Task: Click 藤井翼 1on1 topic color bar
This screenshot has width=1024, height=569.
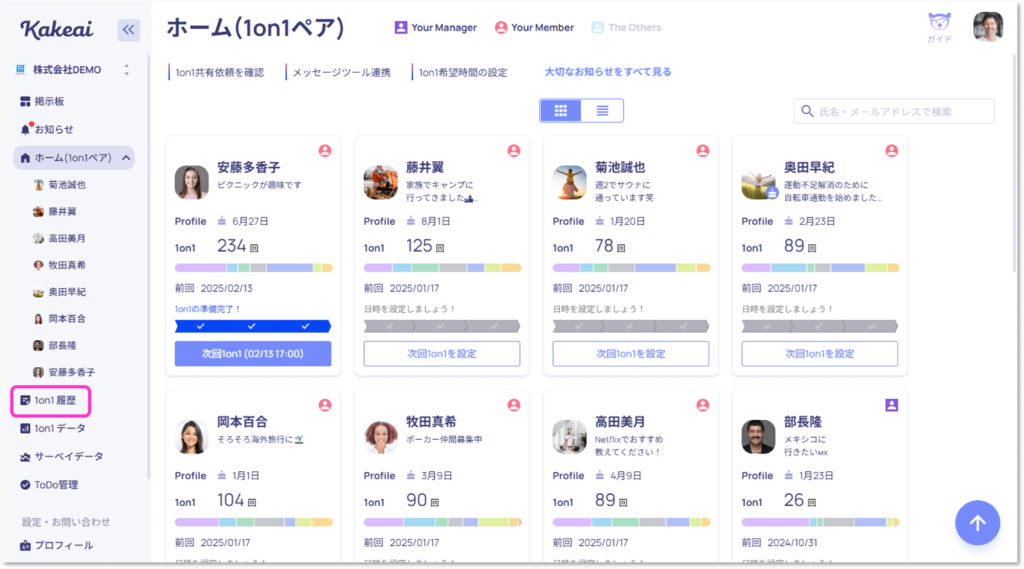Action: coord(443,268)
